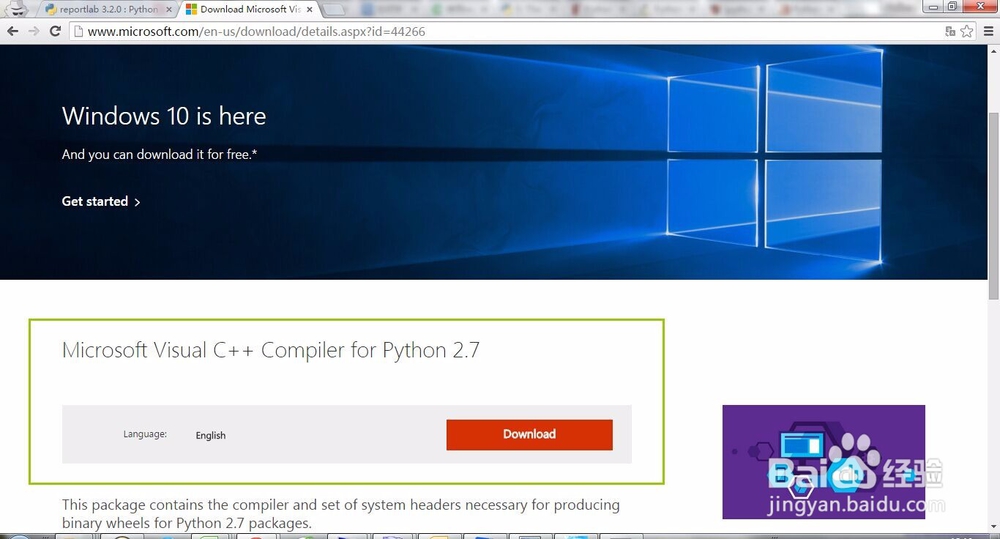The height and width of the screenshot is (539, 1000).
Task: Click the Language: label
Action: click(x=145, y=434)
